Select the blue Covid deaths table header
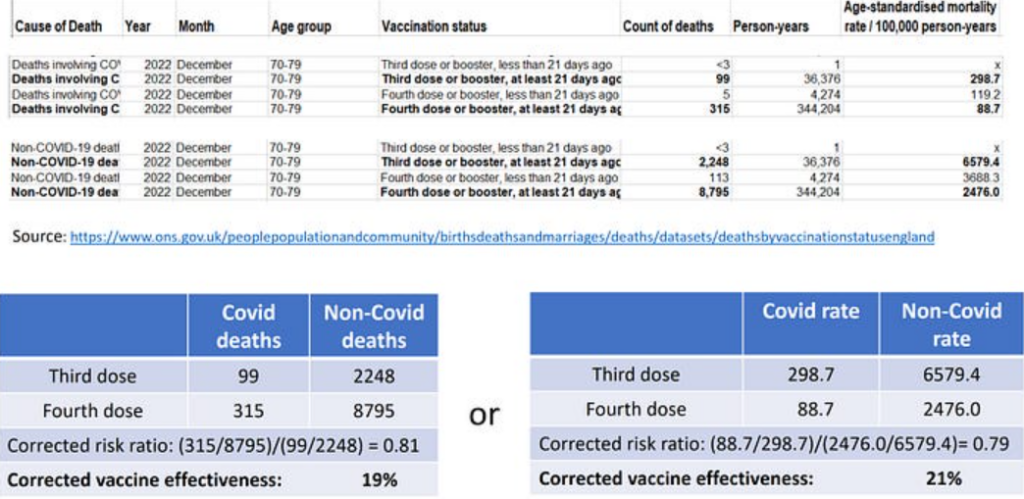The height and width of the screenshot is (499, 1024). click(248, 326)
